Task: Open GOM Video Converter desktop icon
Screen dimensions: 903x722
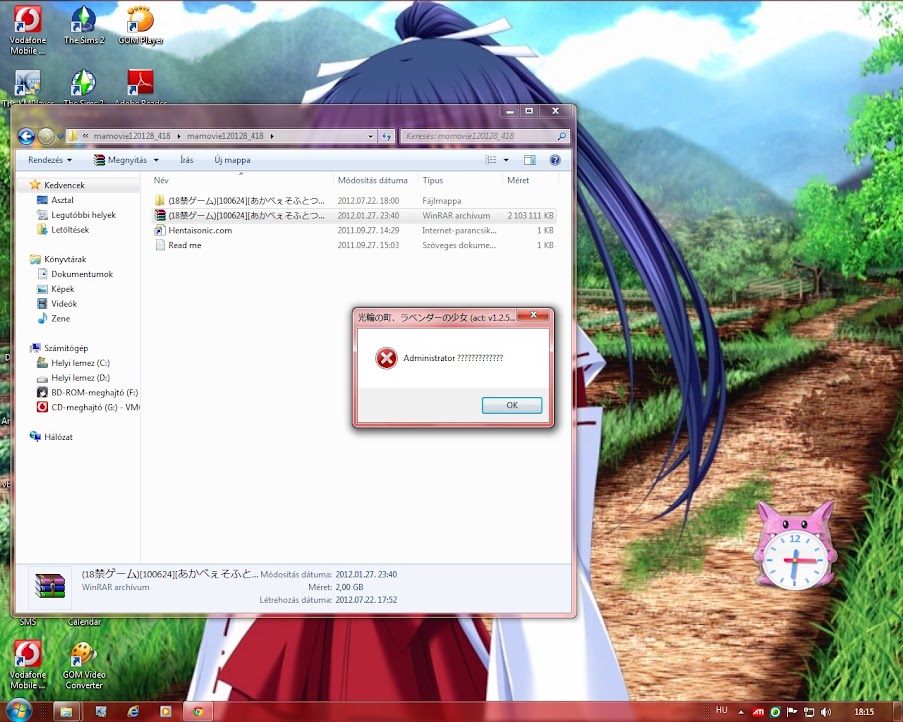Action: (x=84, y=666)
